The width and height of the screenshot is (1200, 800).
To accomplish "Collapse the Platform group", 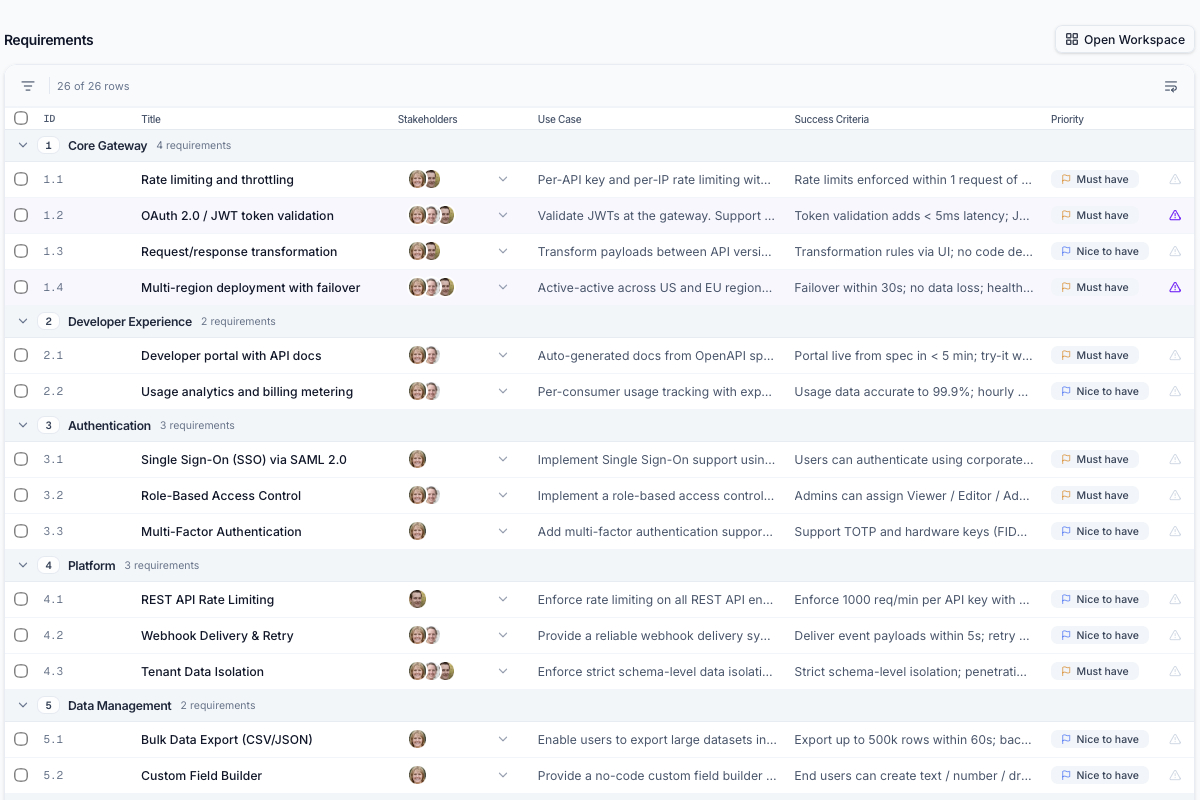I will pyautogui.click(x=23, y=566).
